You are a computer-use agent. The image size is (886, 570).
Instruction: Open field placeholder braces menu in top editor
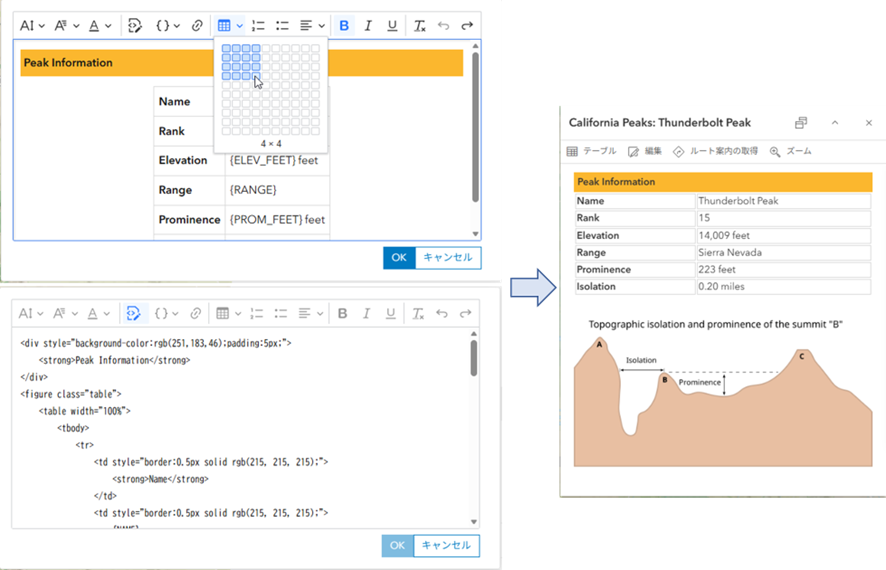[x=168, y=26]
